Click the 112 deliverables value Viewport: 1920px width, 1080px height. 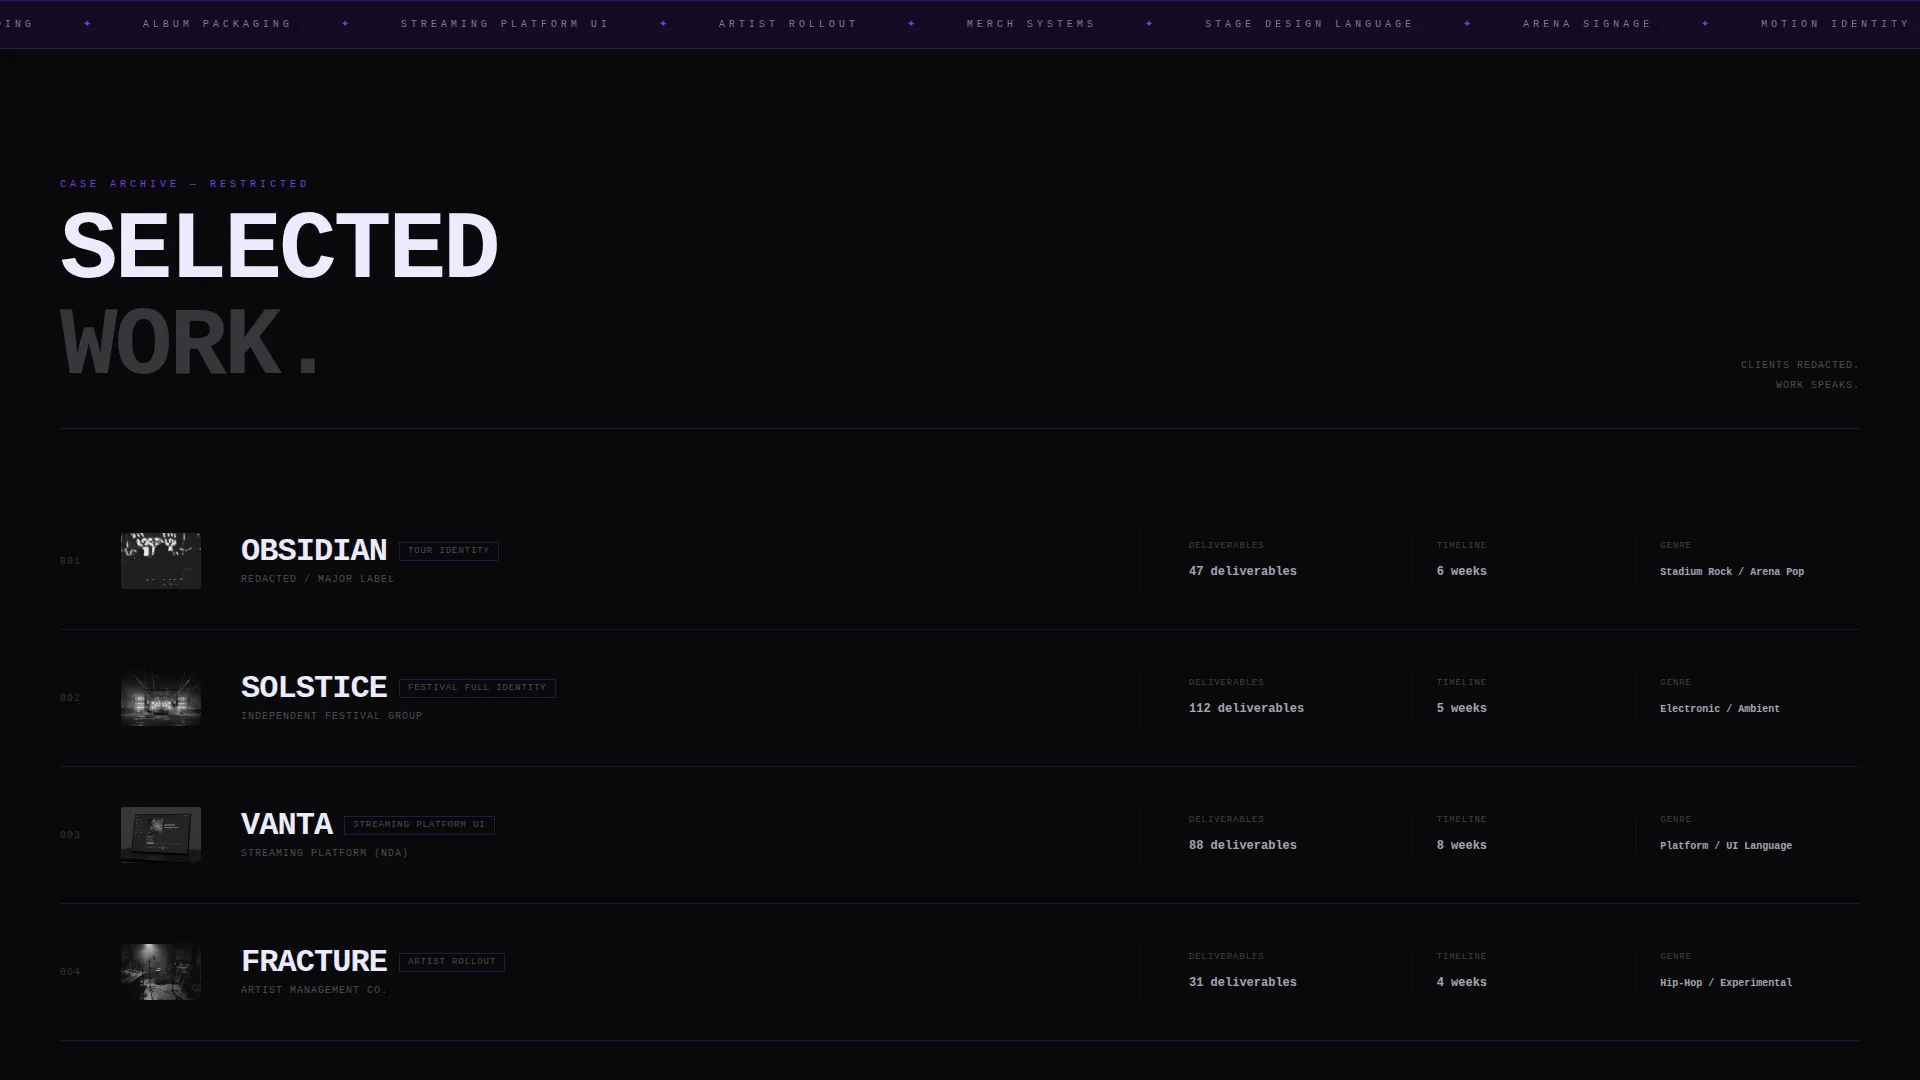[x=1246, y=709]
